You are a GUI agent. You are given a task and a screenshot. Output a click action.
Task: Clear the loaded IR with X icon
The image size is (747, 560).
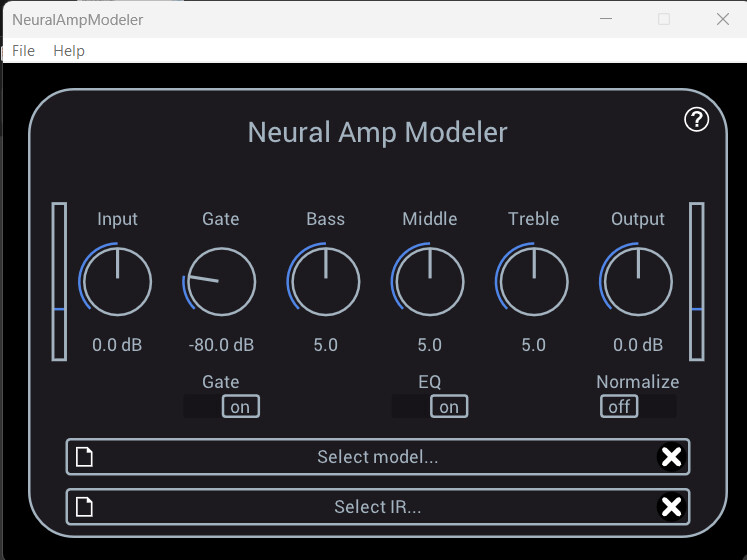(x=671, y=507)
